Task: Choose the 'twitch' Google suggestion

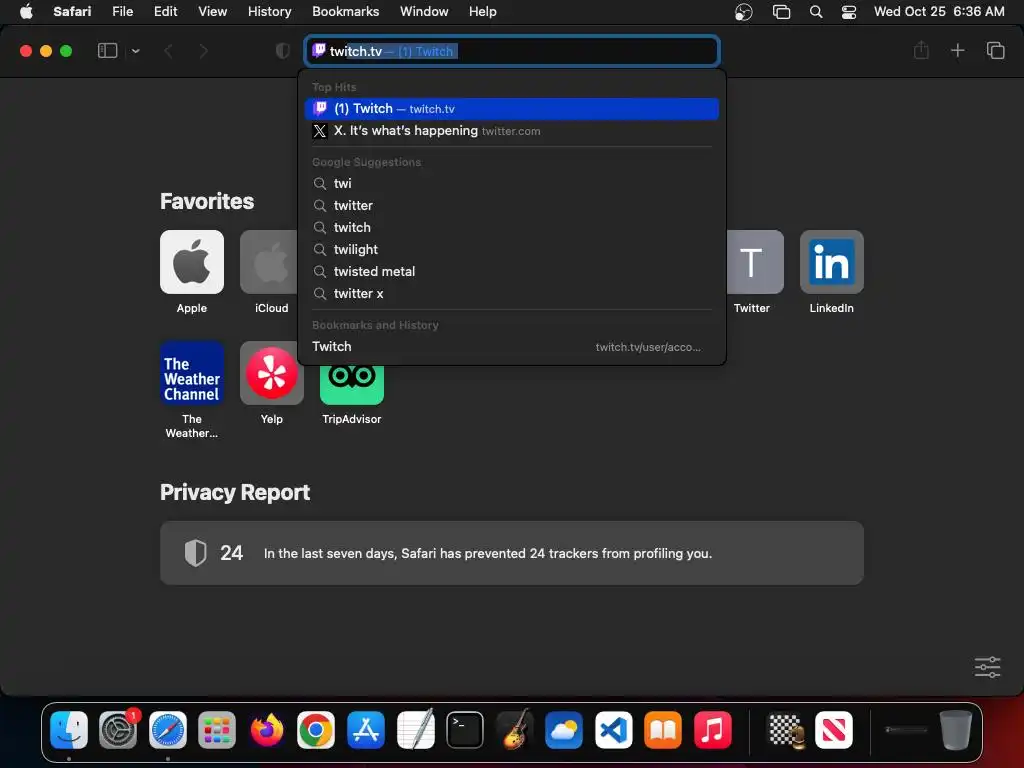Action: [x=512, y=227]
